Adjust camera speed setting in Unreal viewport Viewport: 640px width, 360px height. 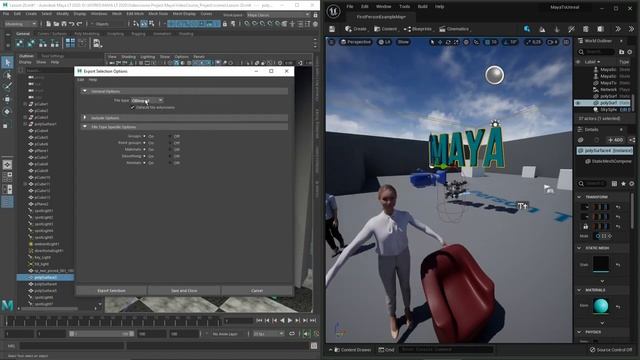click(552, 42)
